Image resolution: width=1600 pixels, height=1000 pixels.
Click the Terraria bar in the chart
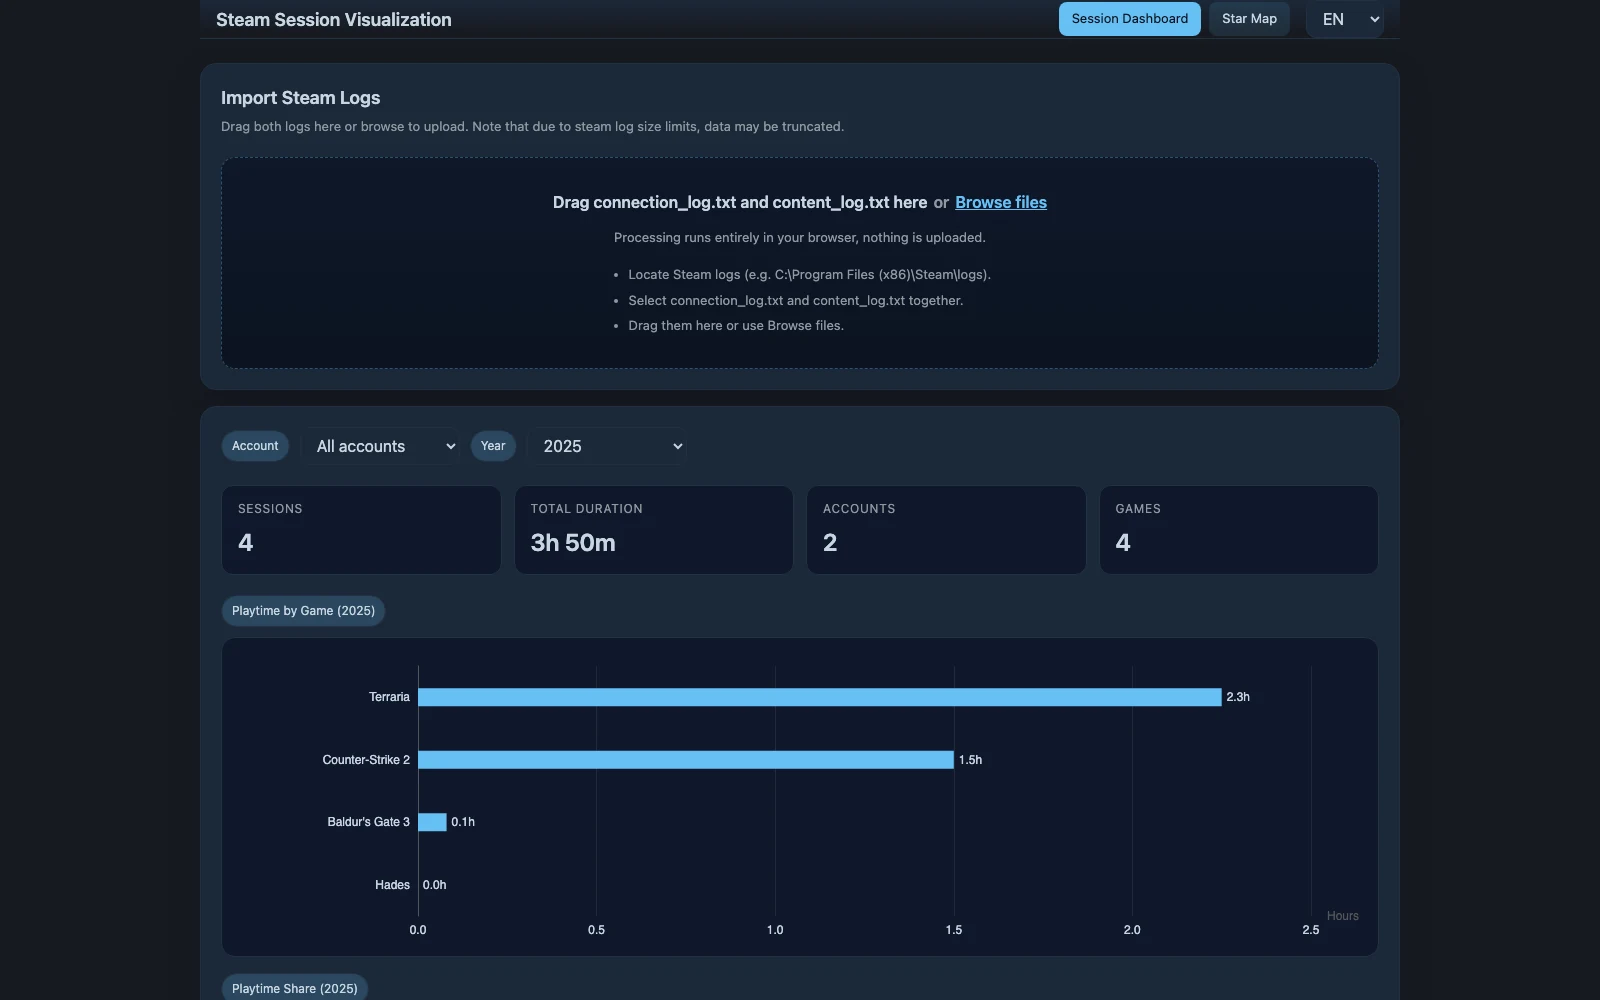[x=820, y=697]
